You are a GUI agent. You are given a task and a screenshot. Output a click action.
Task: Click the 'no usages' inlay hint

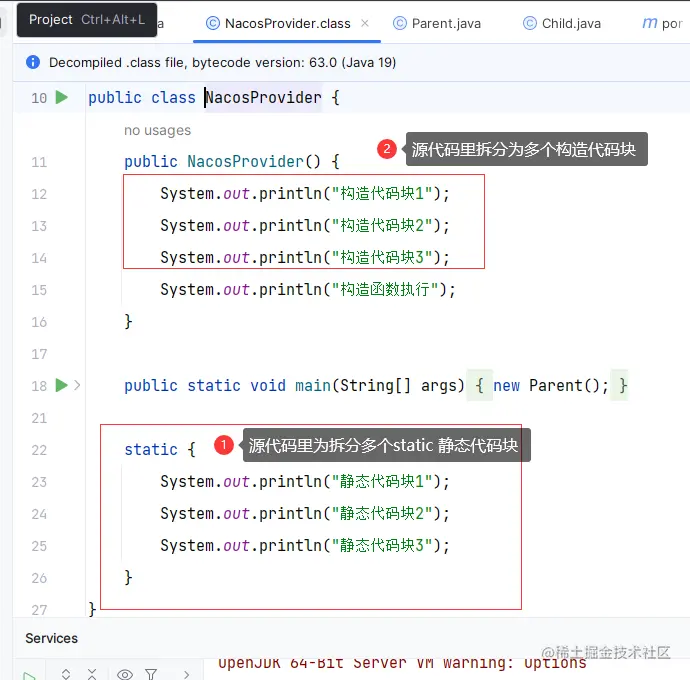pos(157,130)
